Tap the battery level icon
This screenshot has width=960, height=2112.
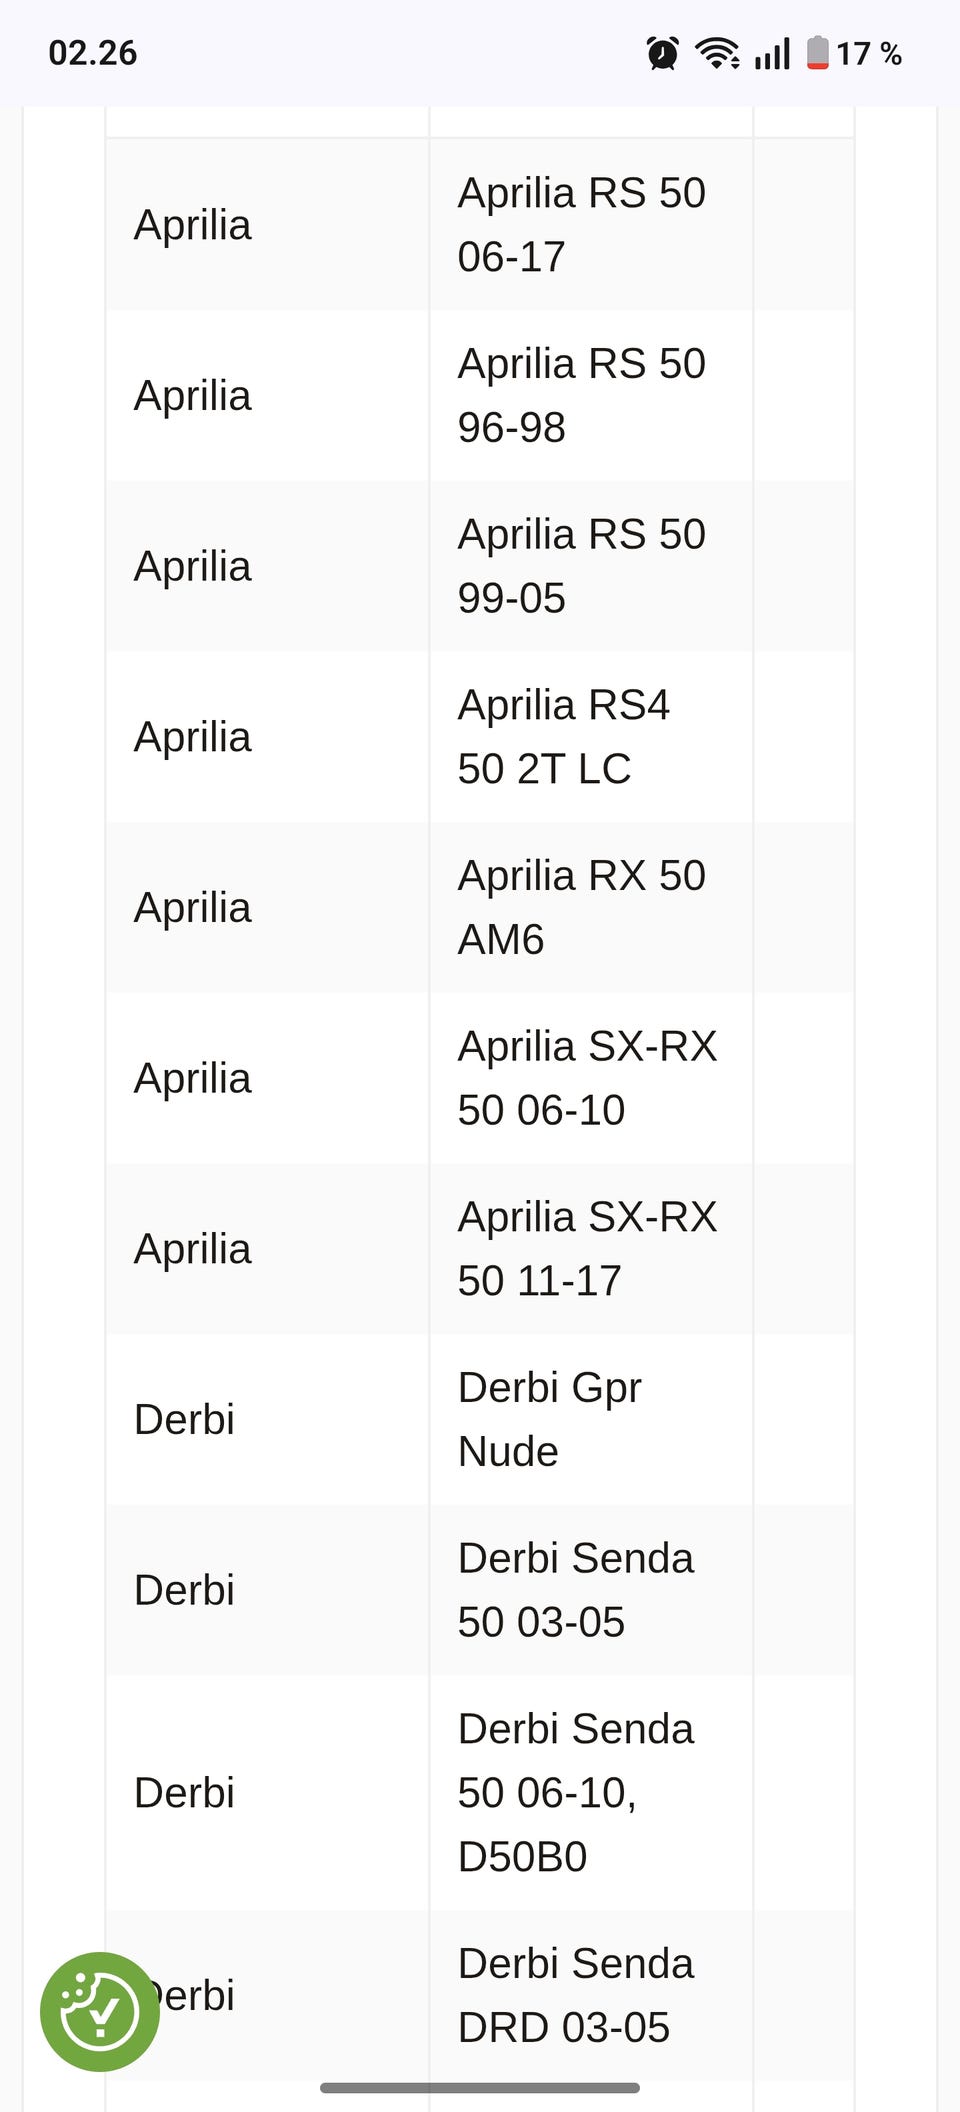click(x=818, y=53)
